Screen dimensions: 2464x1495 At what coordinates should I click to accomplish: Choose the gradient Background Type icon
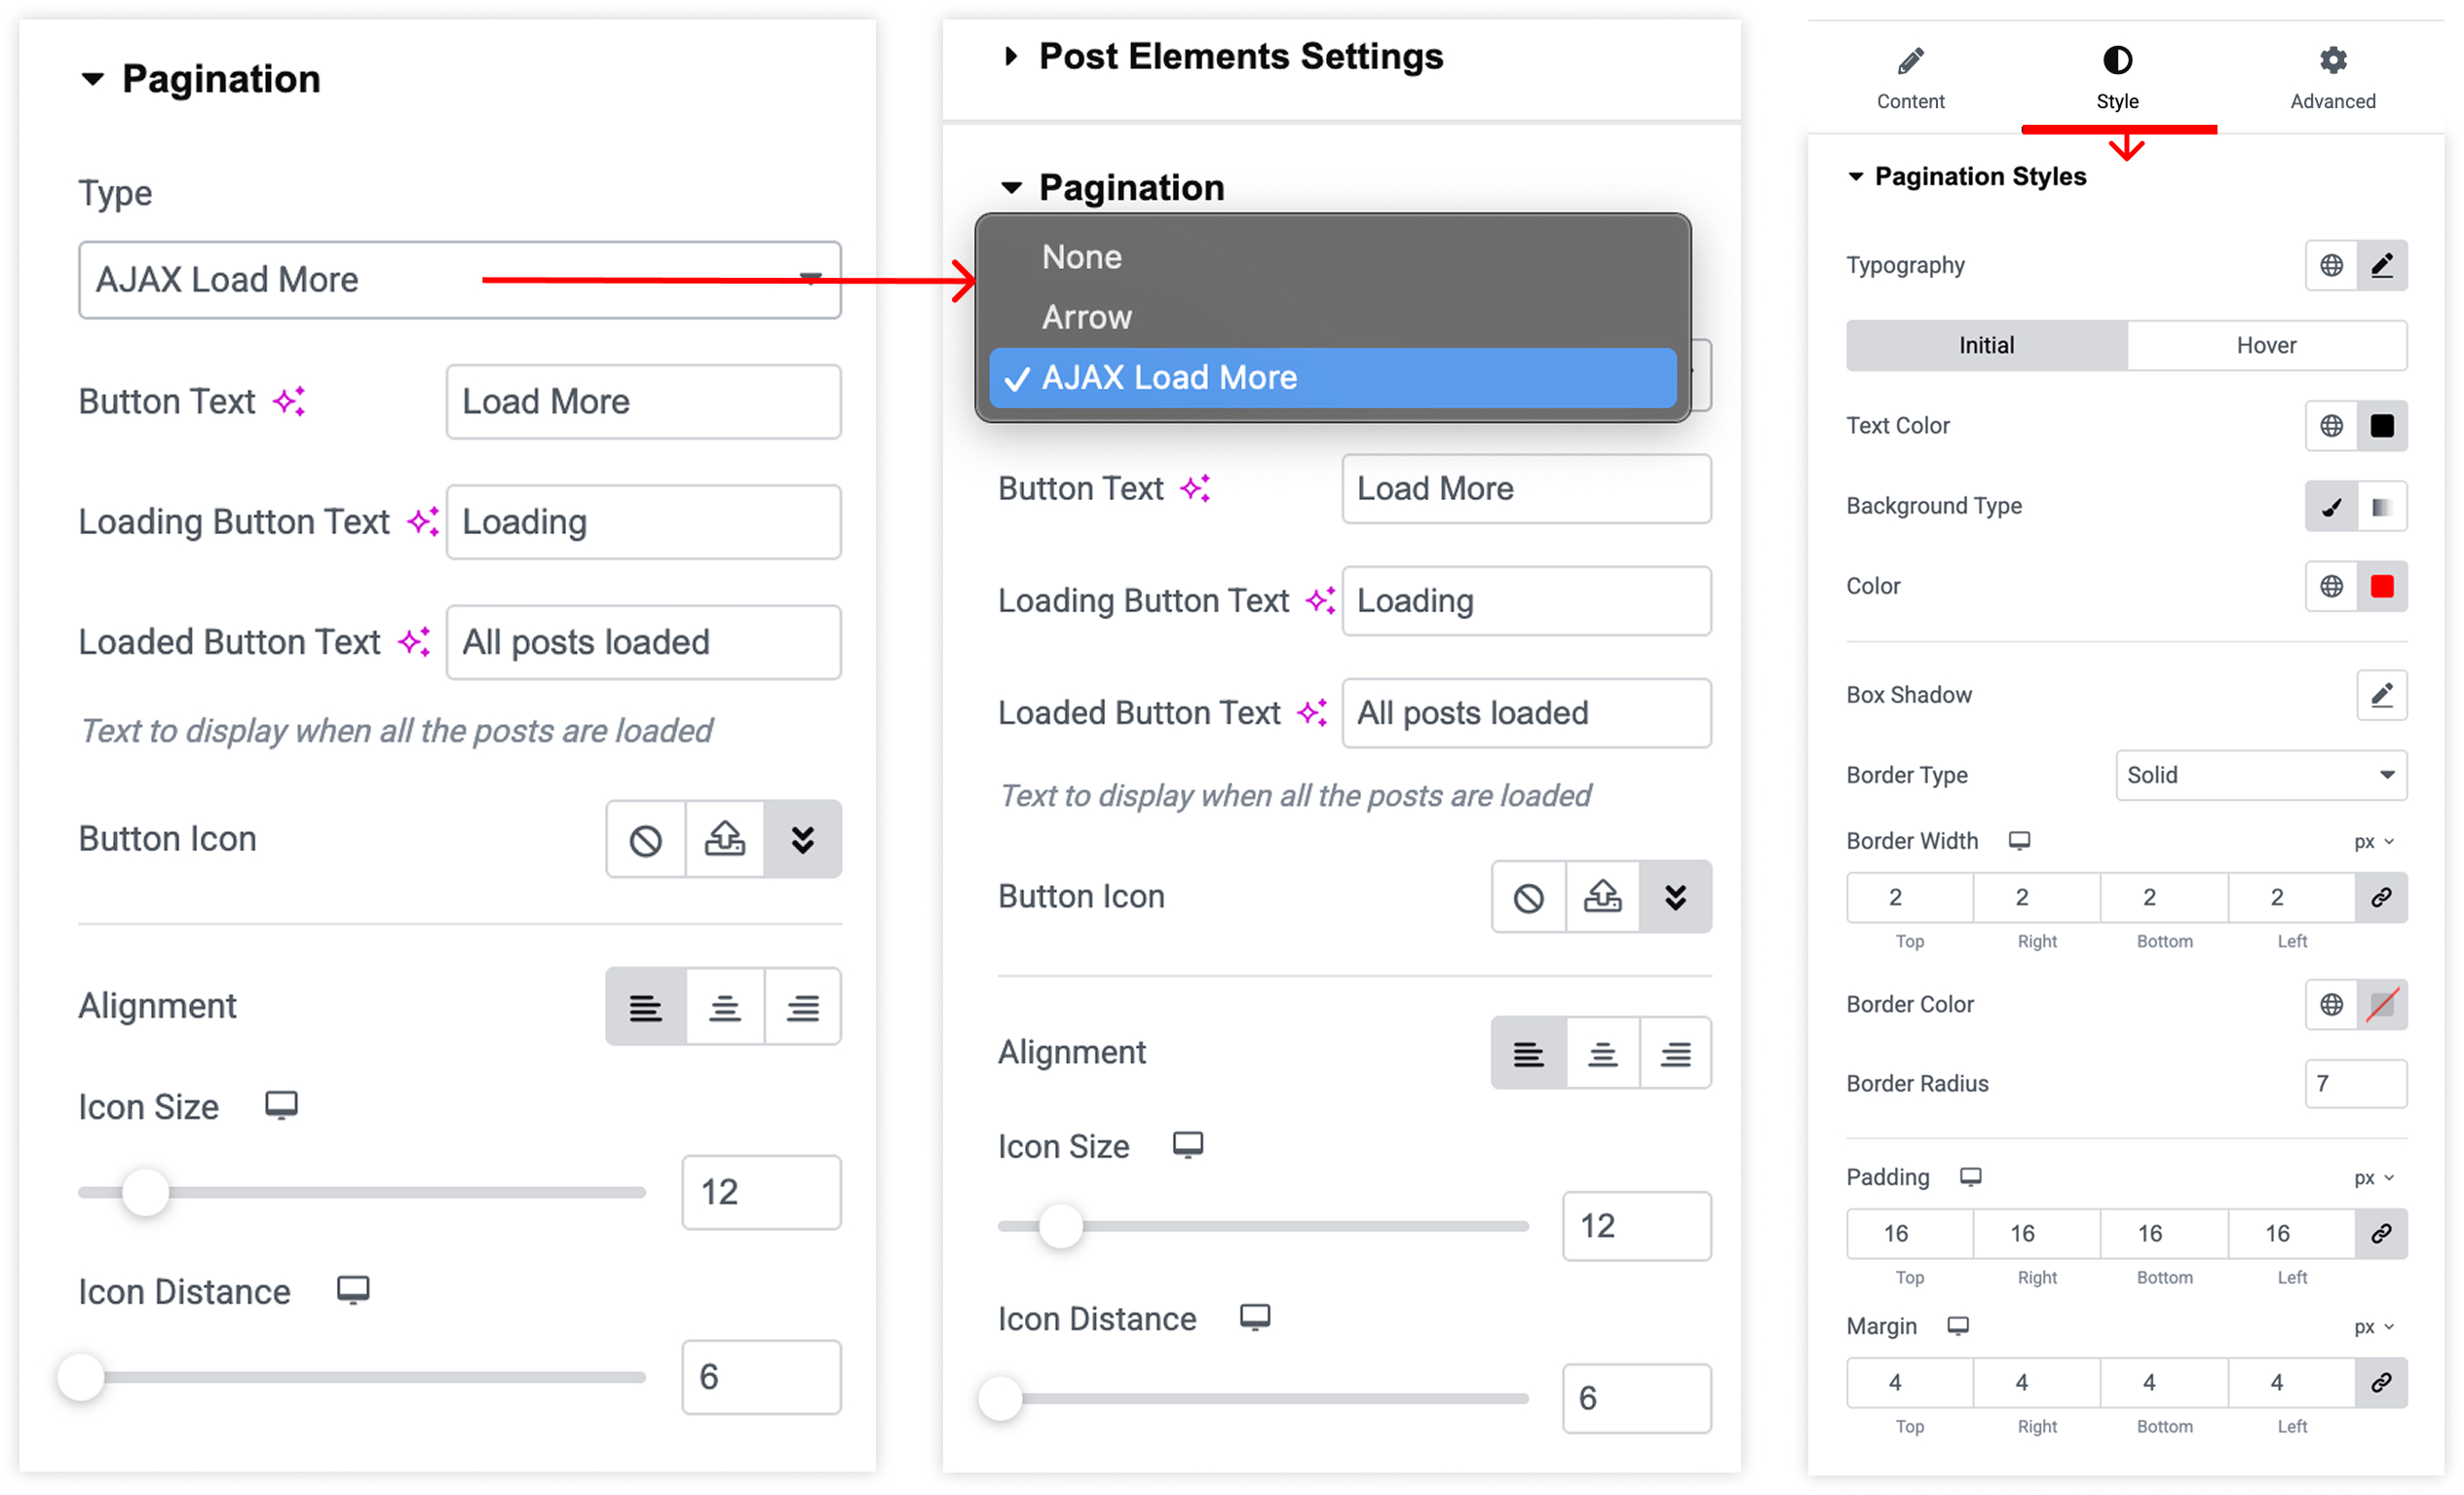[x=2381, y=506]
